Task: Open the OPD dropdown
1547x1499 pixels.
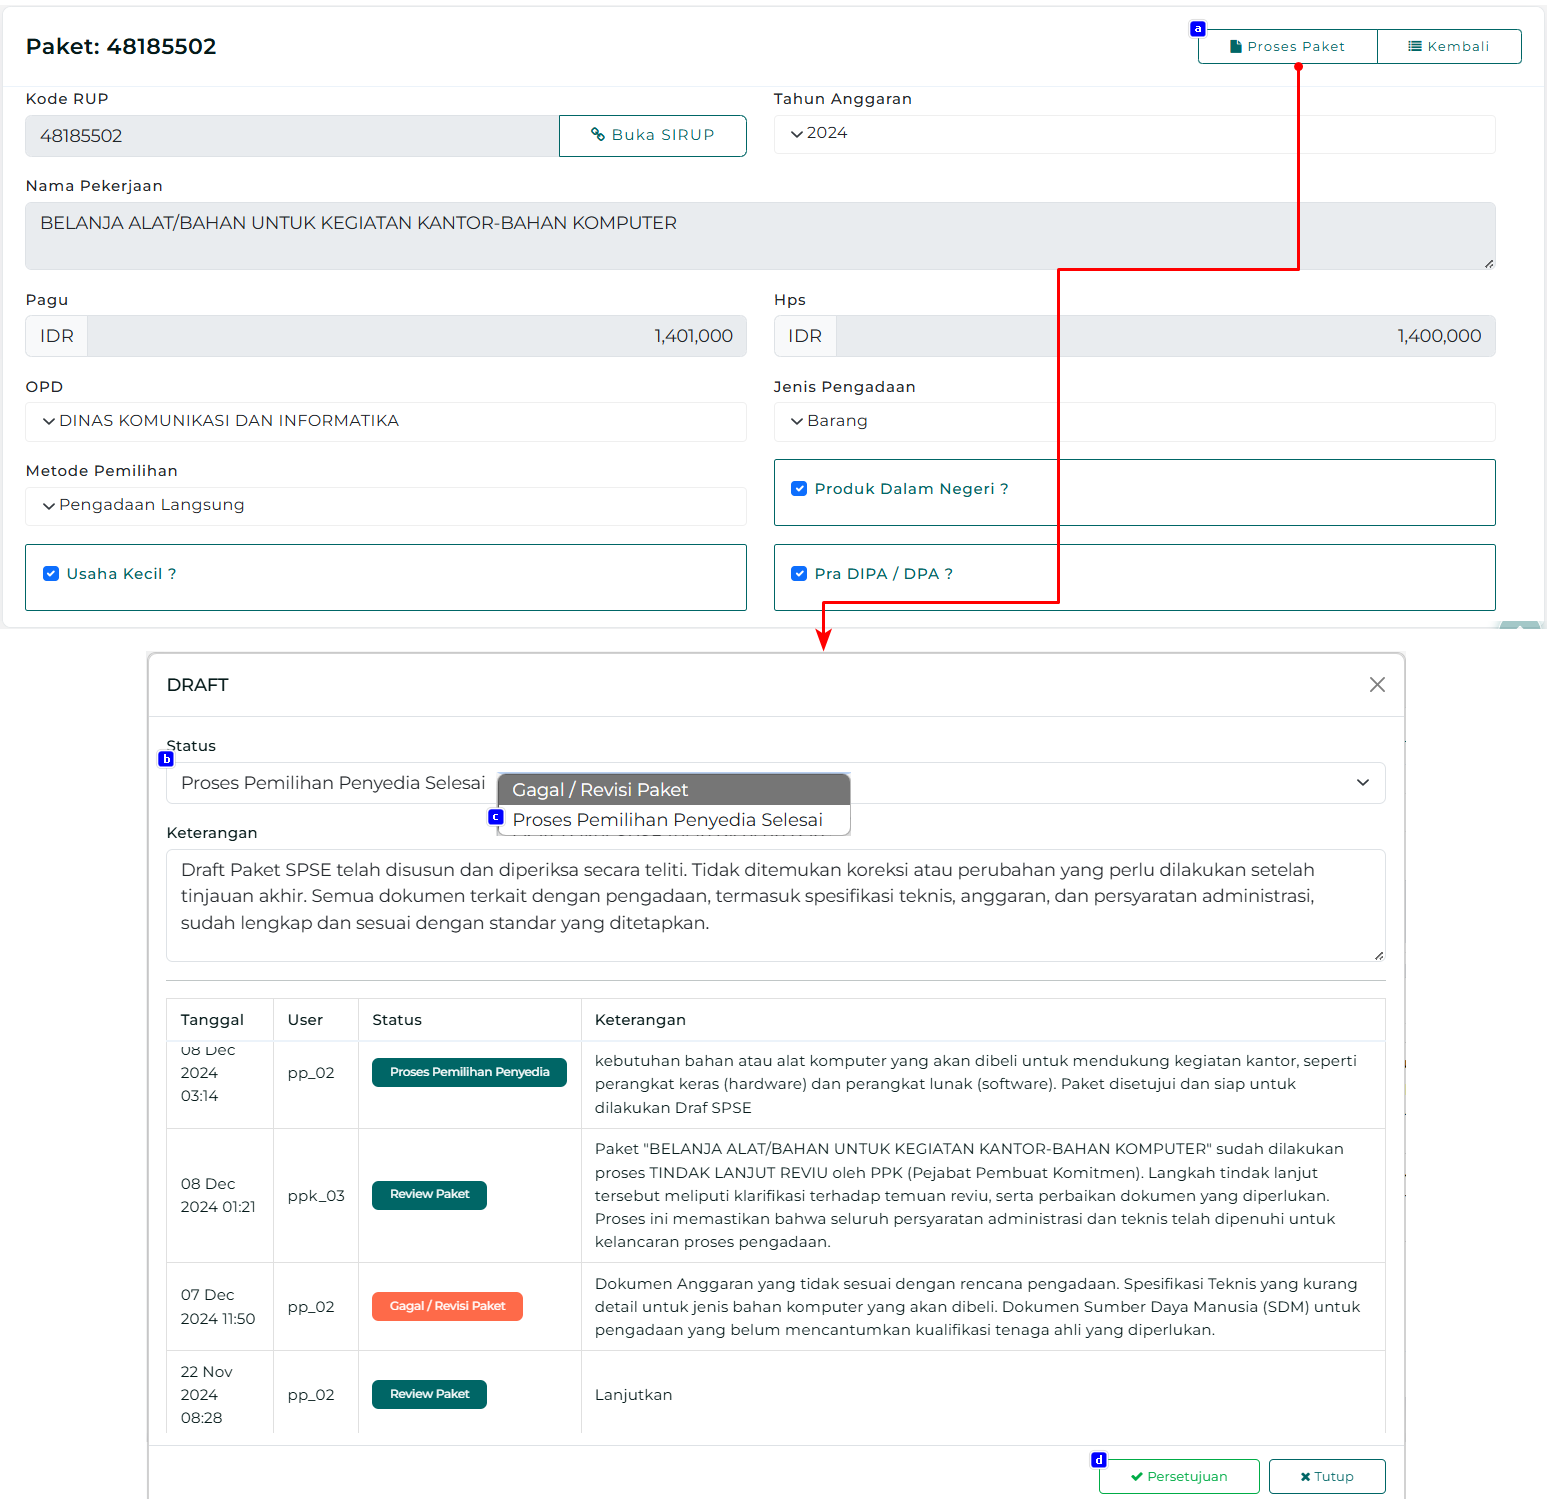Action: 385,421
